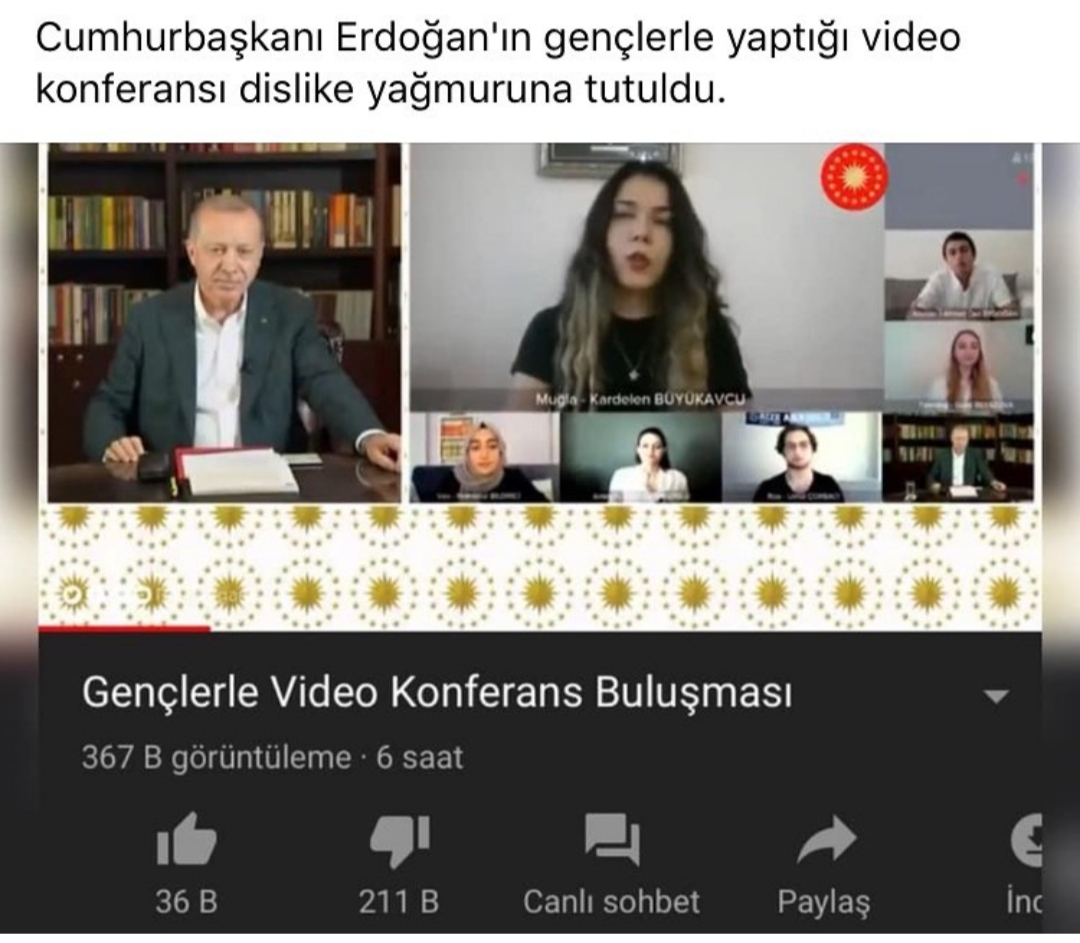Select the tile of woman wearing headscarf

[x=485, y=457]
